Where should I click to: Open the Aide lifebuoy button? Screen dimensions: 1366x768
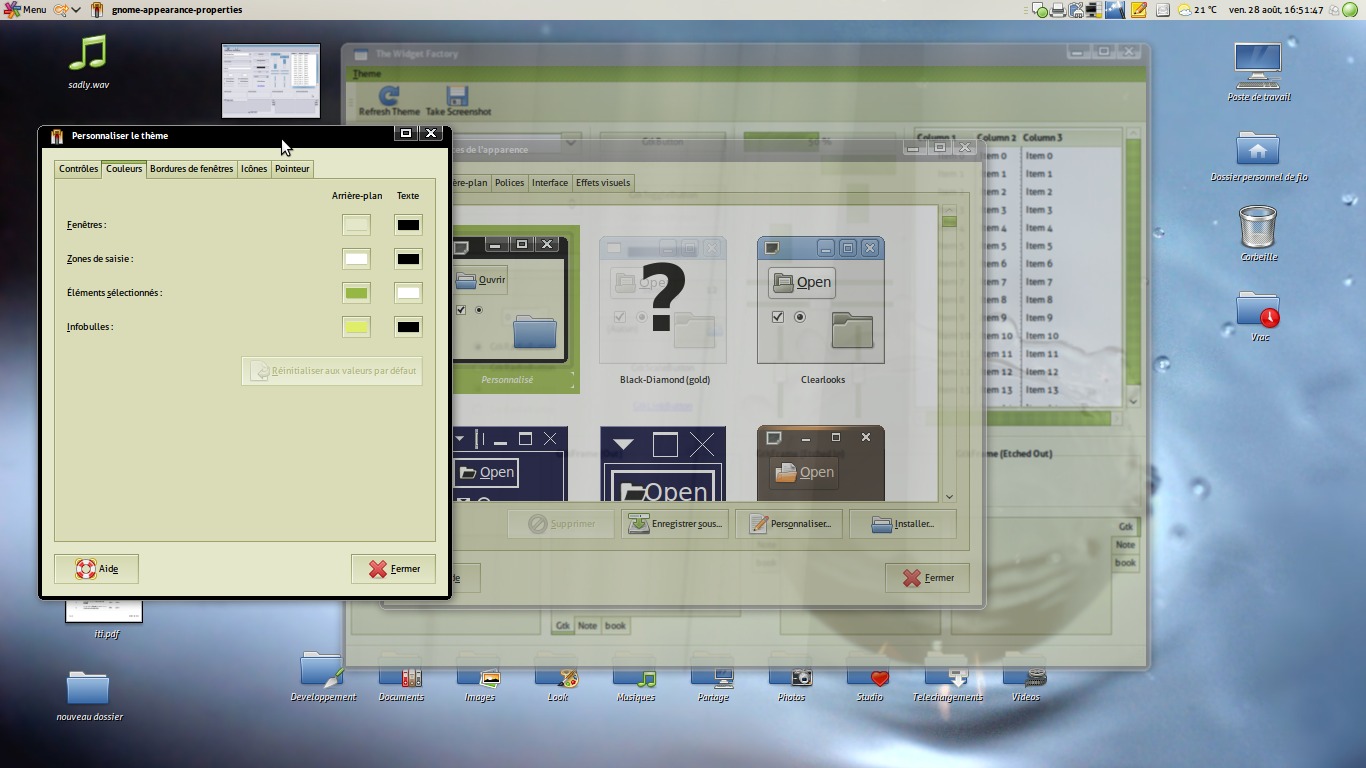coord(96,569)
